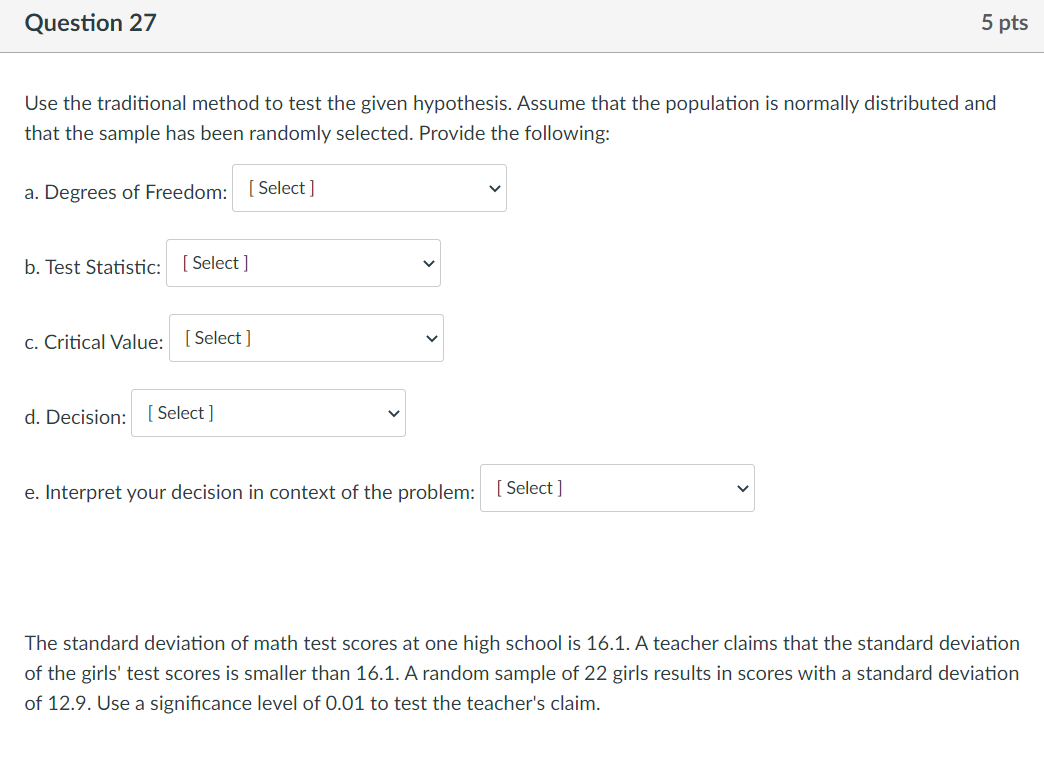Open the interpretation dropdown for part e

pos(617,488)
